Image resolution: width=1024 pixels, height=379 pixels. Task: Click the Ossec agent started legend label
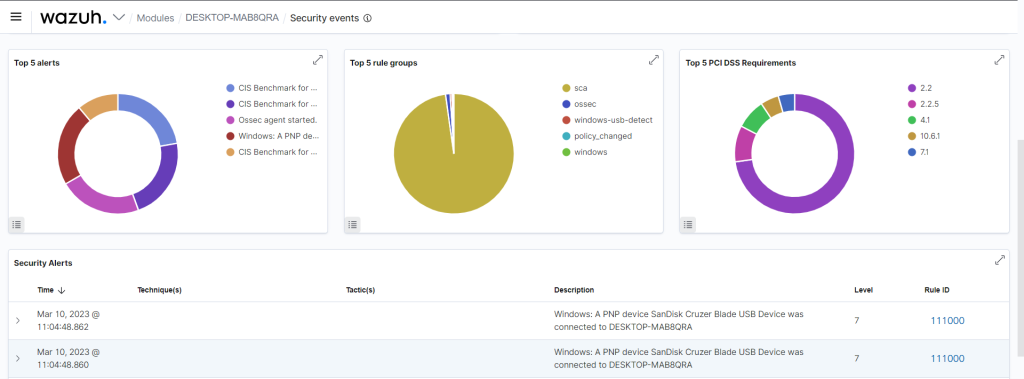click(x=278, y=120)
